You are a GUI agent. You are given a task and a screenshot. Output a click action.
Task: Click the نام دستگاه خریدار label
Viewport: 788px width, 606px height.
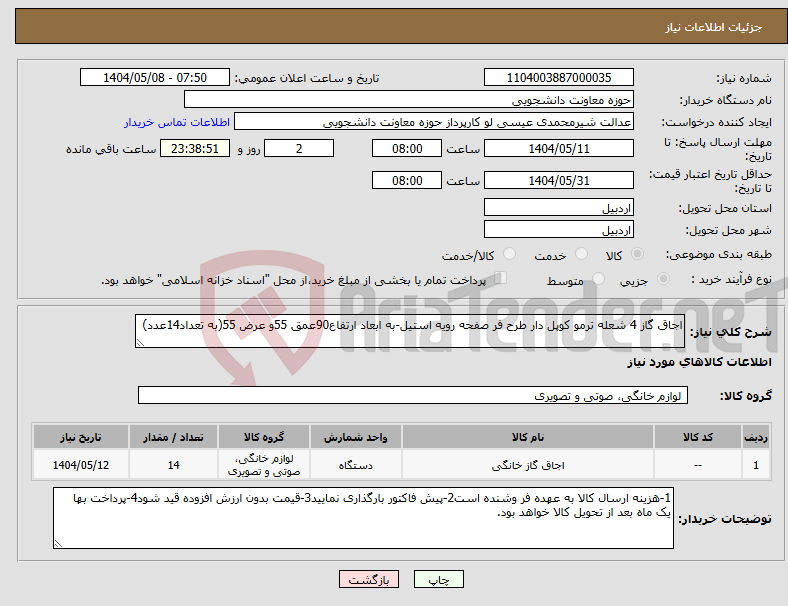[726, 100]
